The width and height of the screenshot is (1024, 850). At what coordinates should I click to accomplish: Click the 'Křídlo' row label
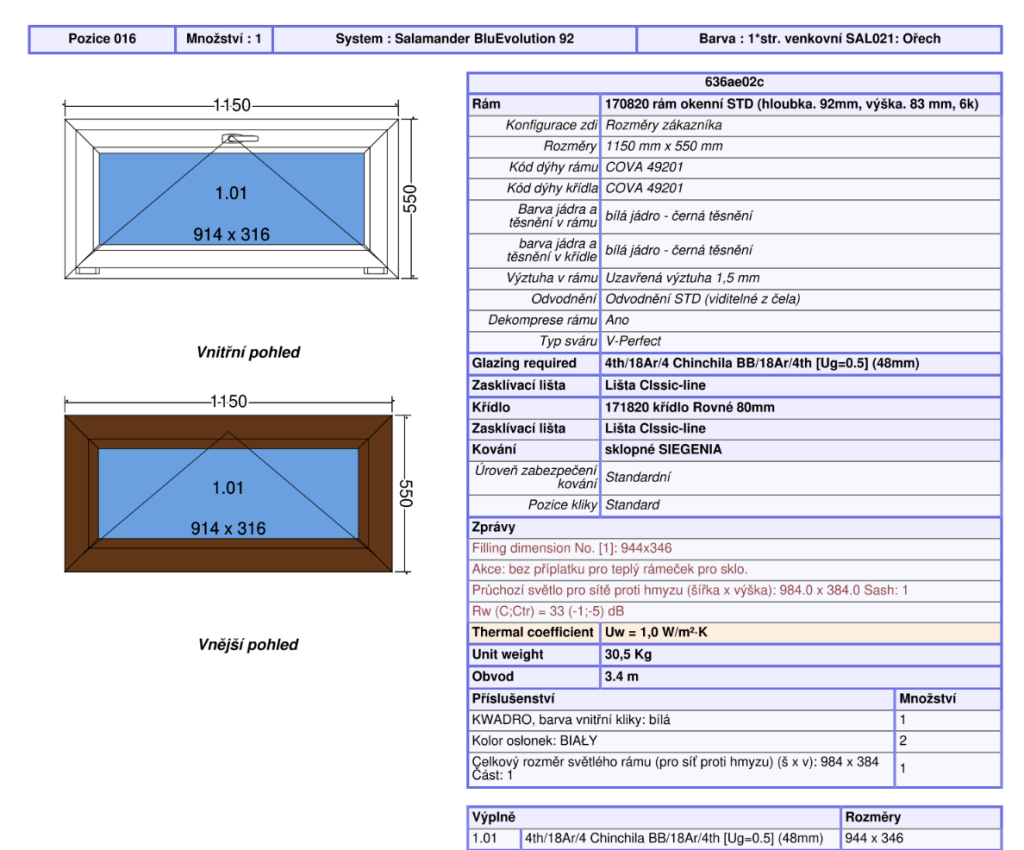click(491, 407)
